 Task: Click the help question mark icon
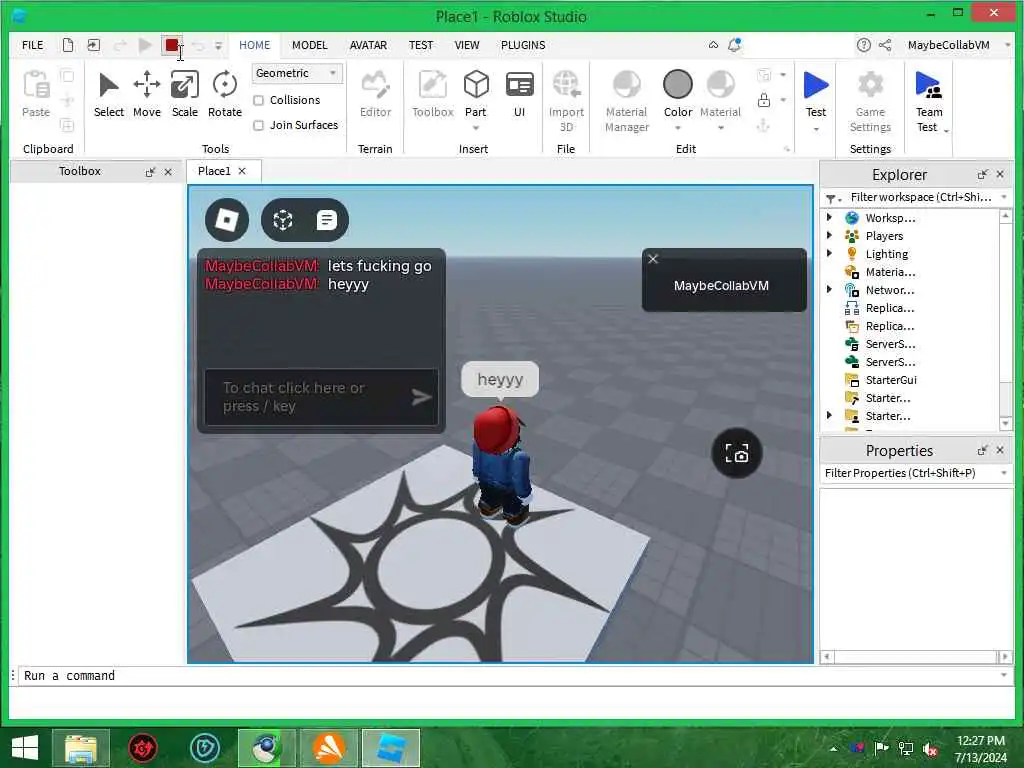pyautogui.click(x=863, y=45)
